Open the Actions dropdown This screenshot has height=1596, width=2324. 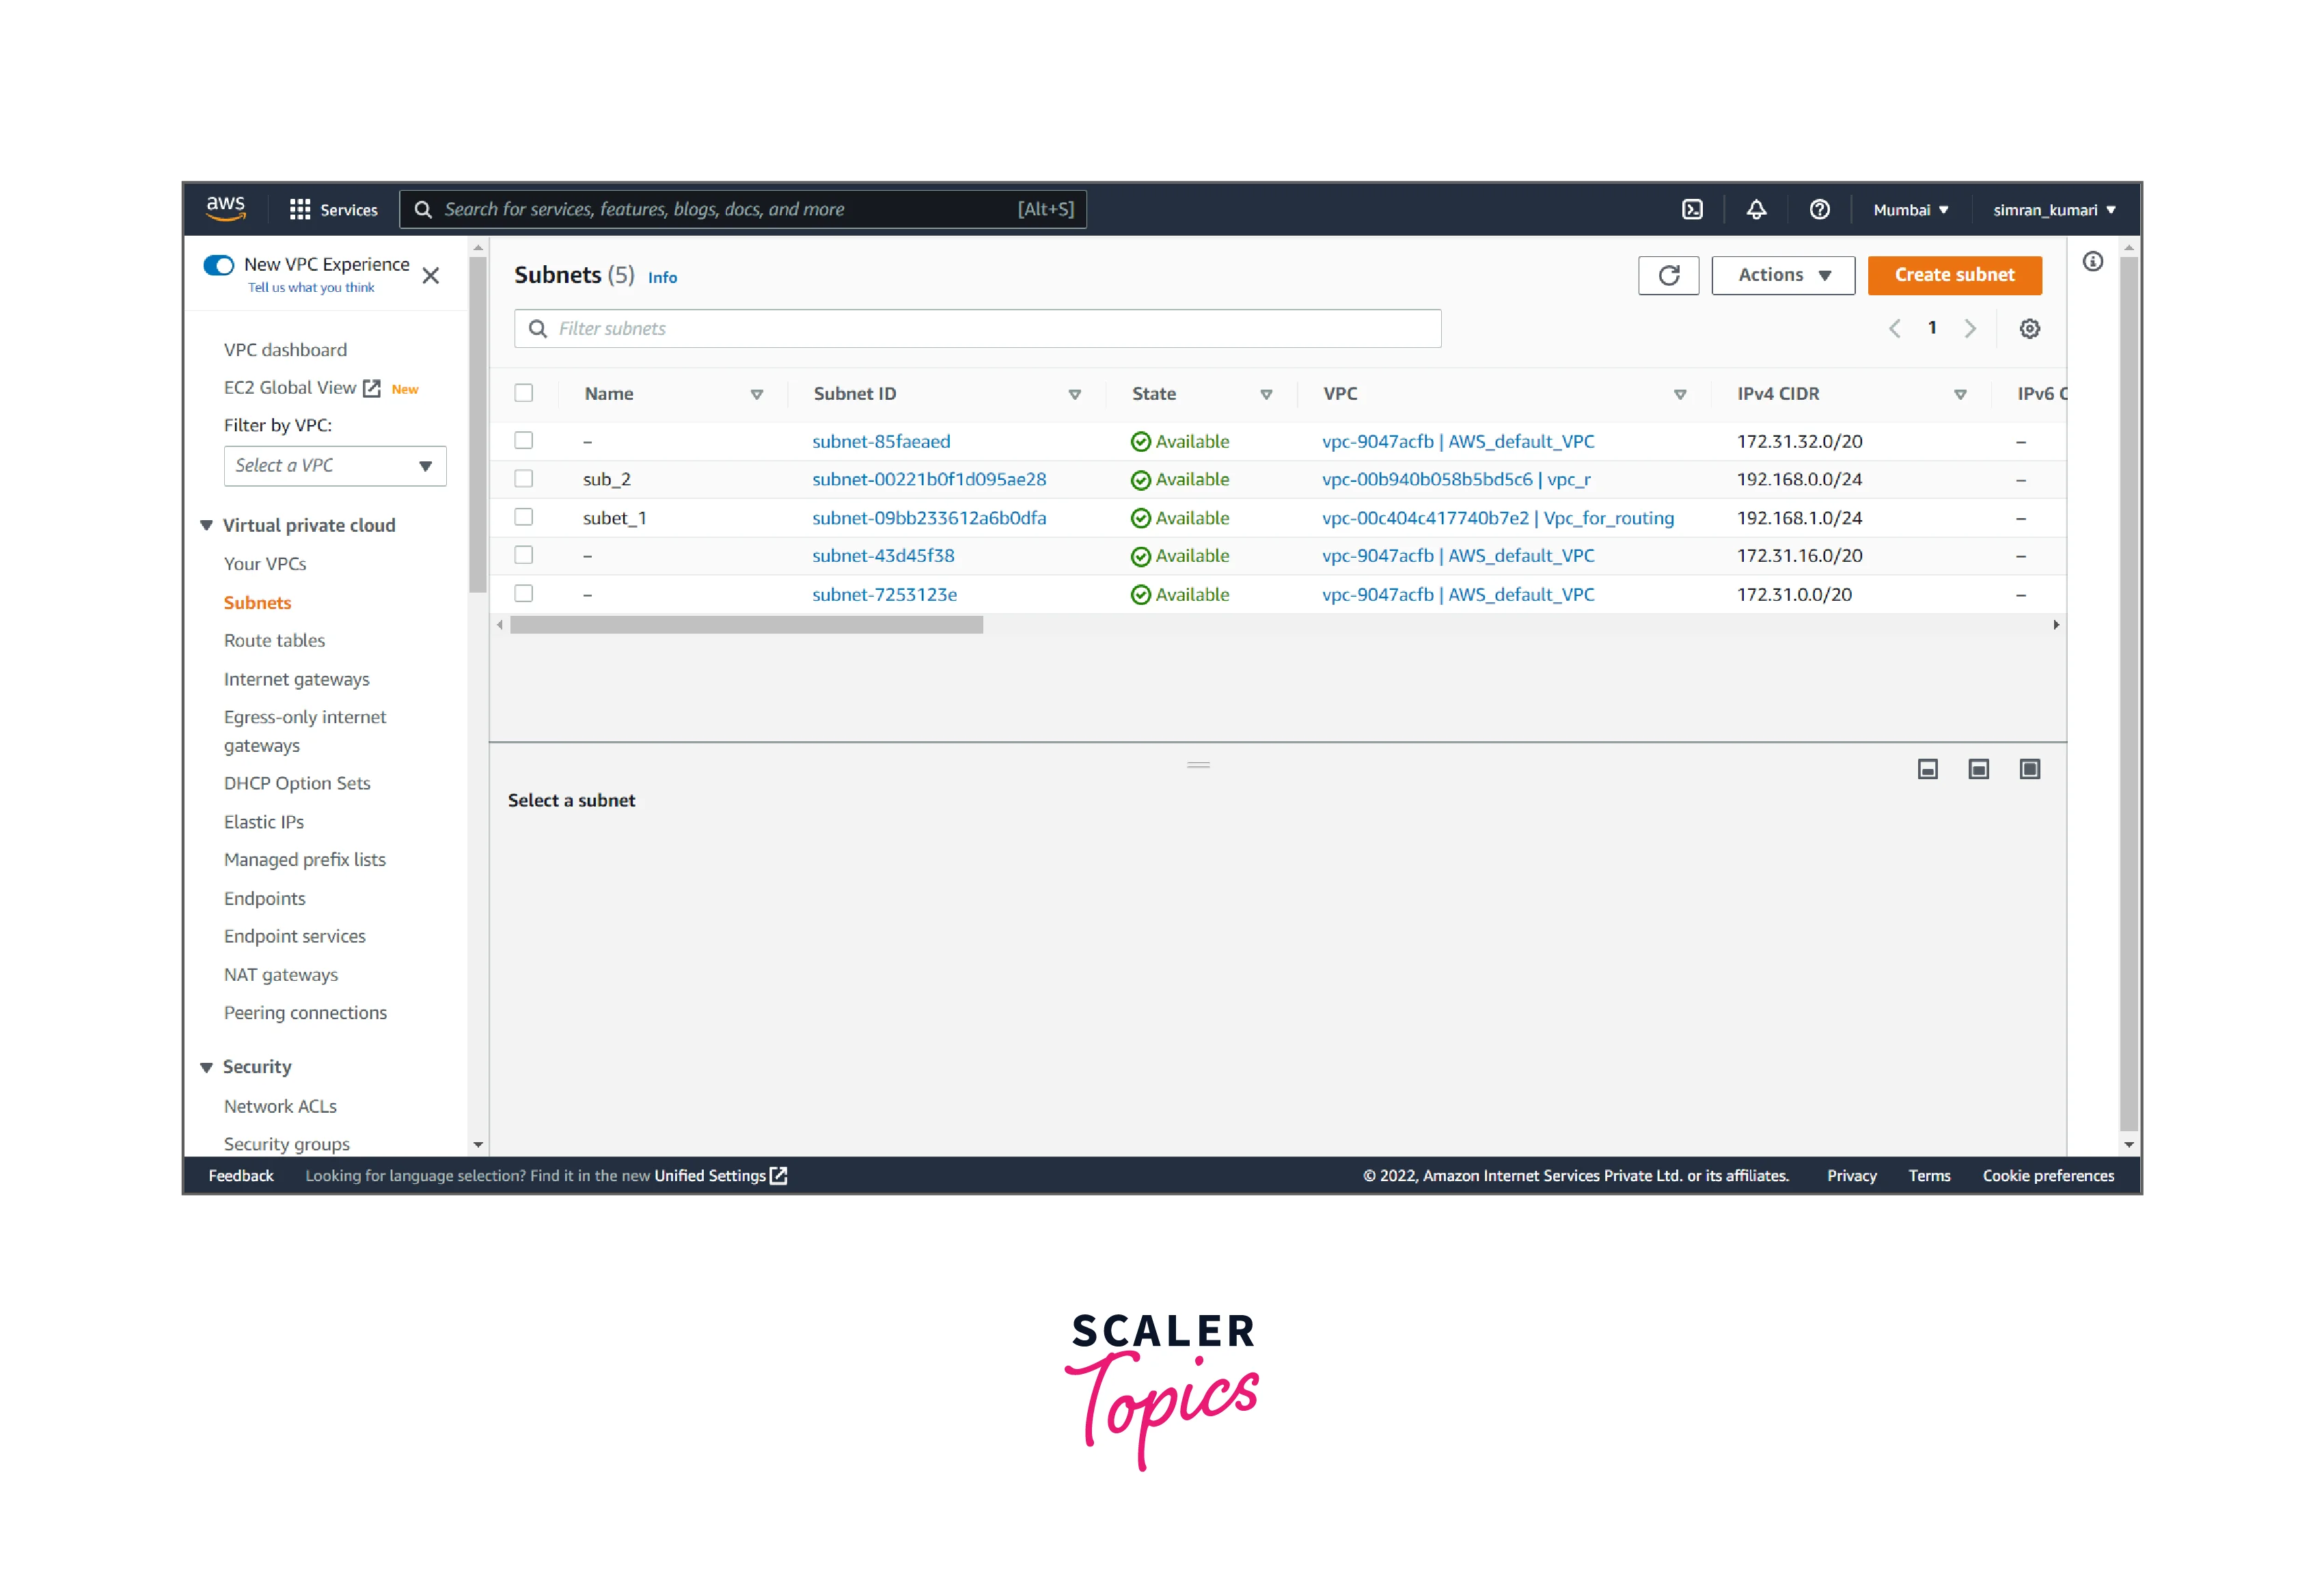pos(1783,276)
